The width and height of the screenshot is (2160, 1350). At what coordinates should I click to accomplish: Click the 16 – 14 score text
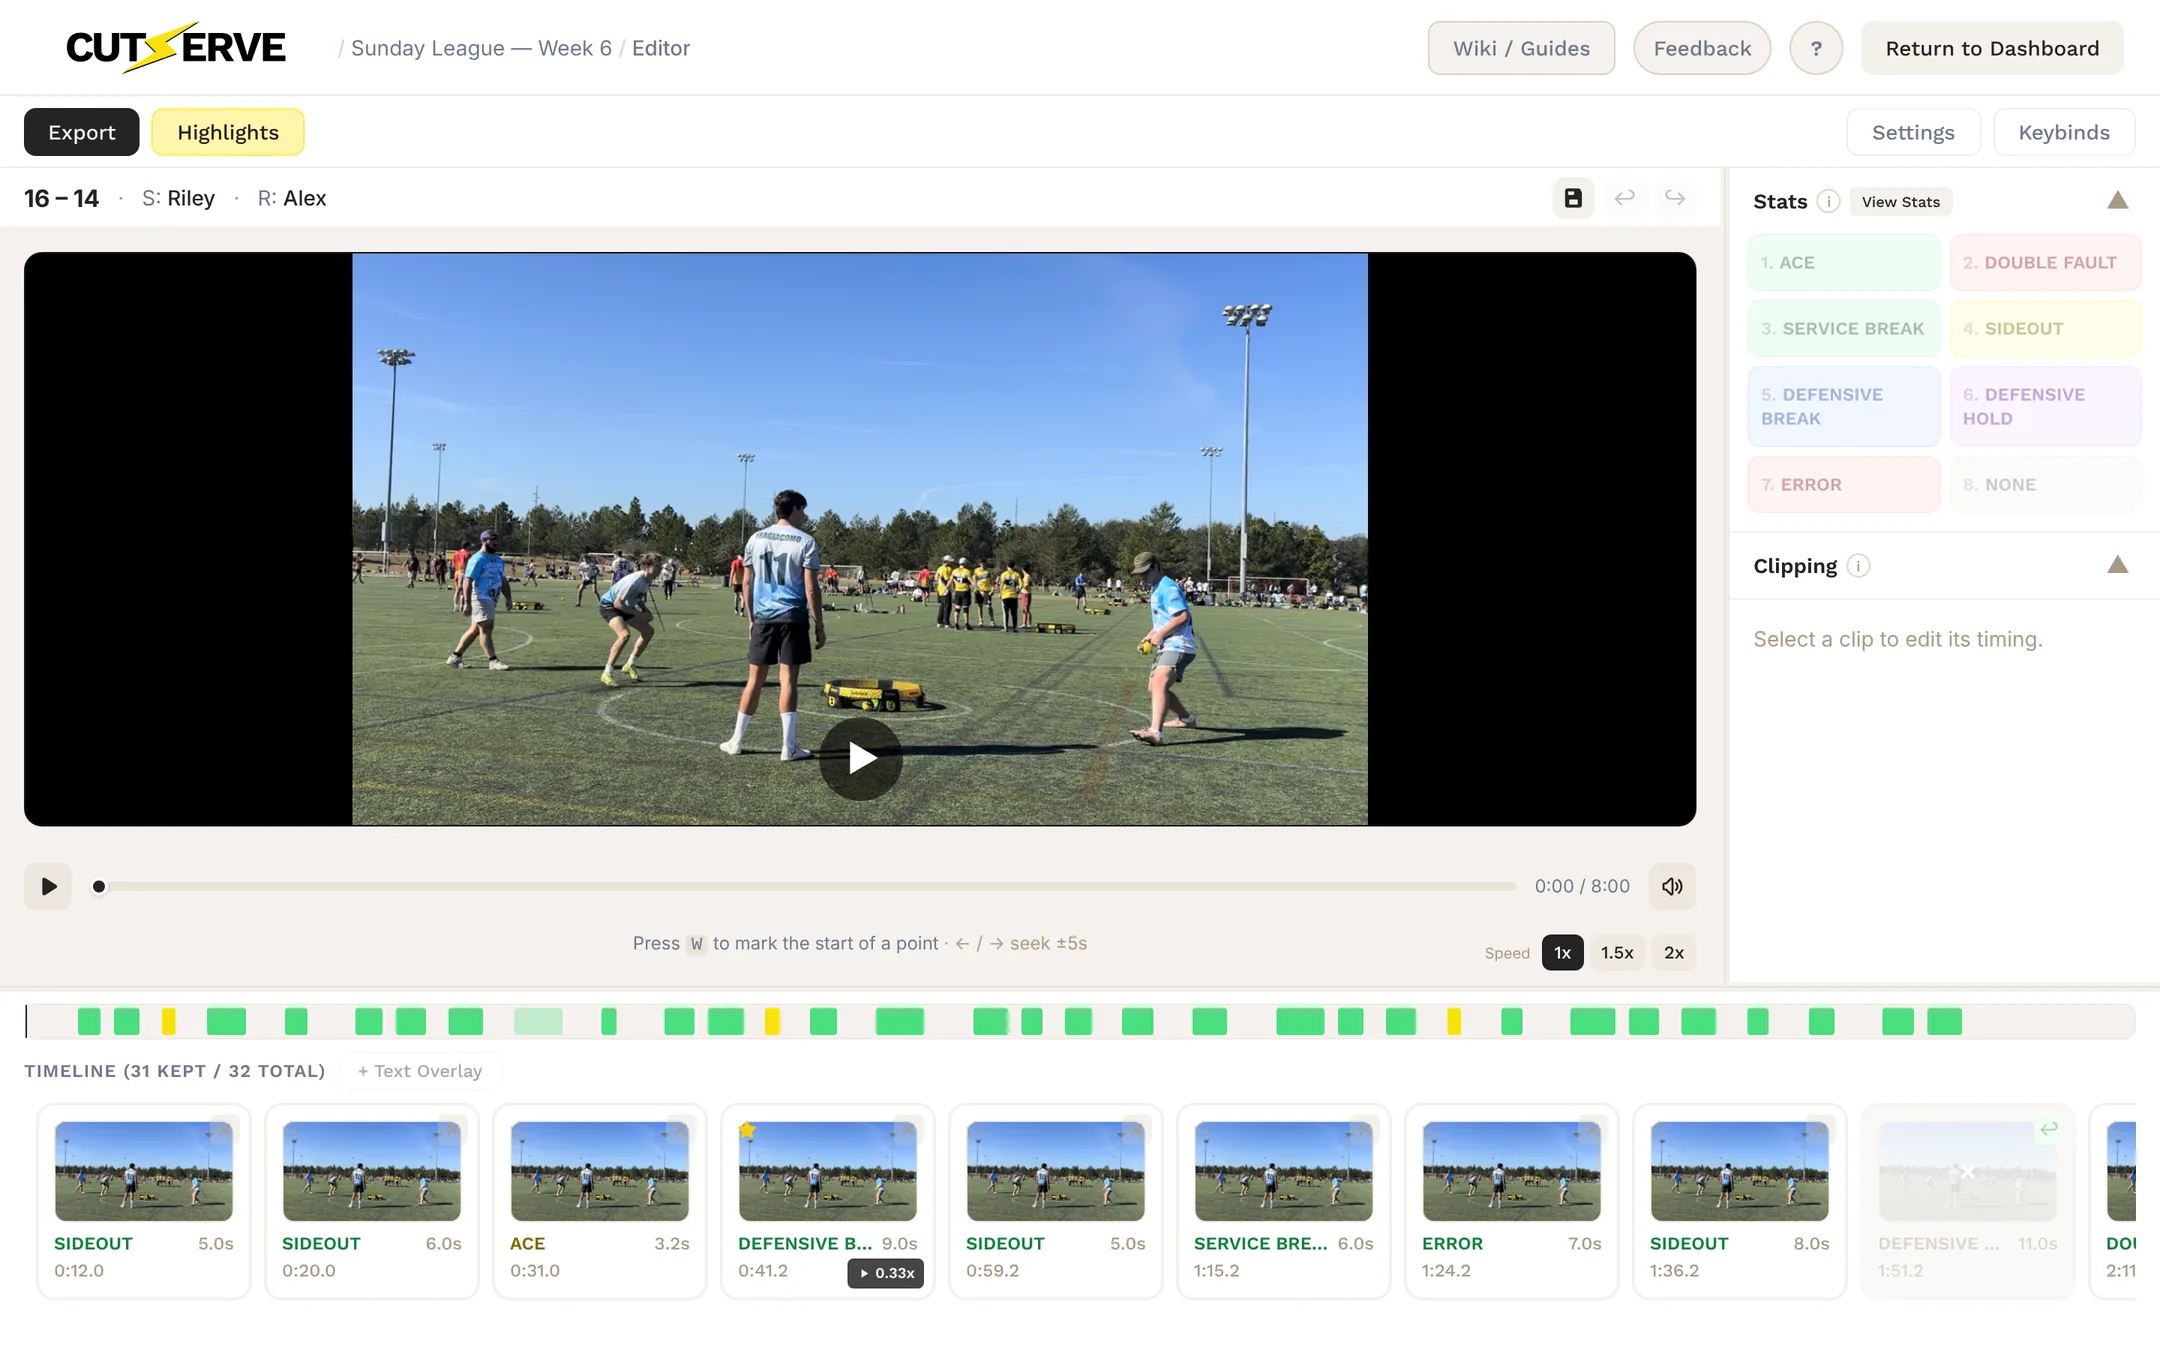tap(62, 198)
